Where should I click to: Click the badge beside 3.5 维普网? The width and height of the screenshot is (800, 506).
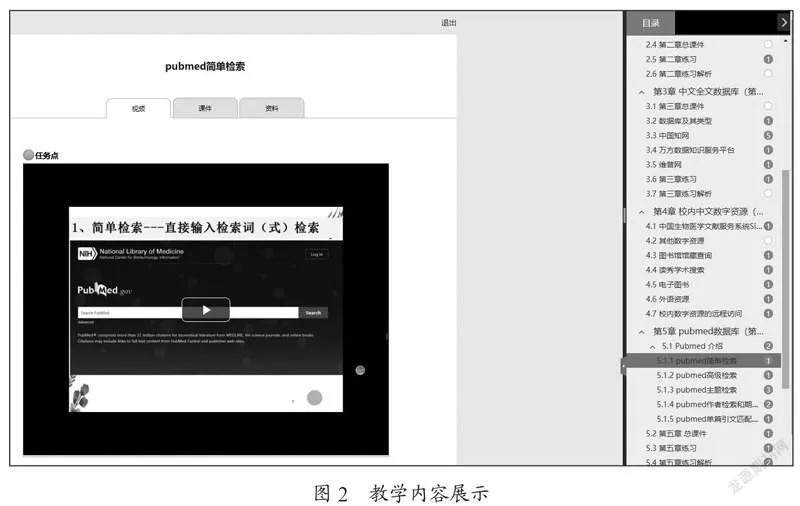coord(768,164)
